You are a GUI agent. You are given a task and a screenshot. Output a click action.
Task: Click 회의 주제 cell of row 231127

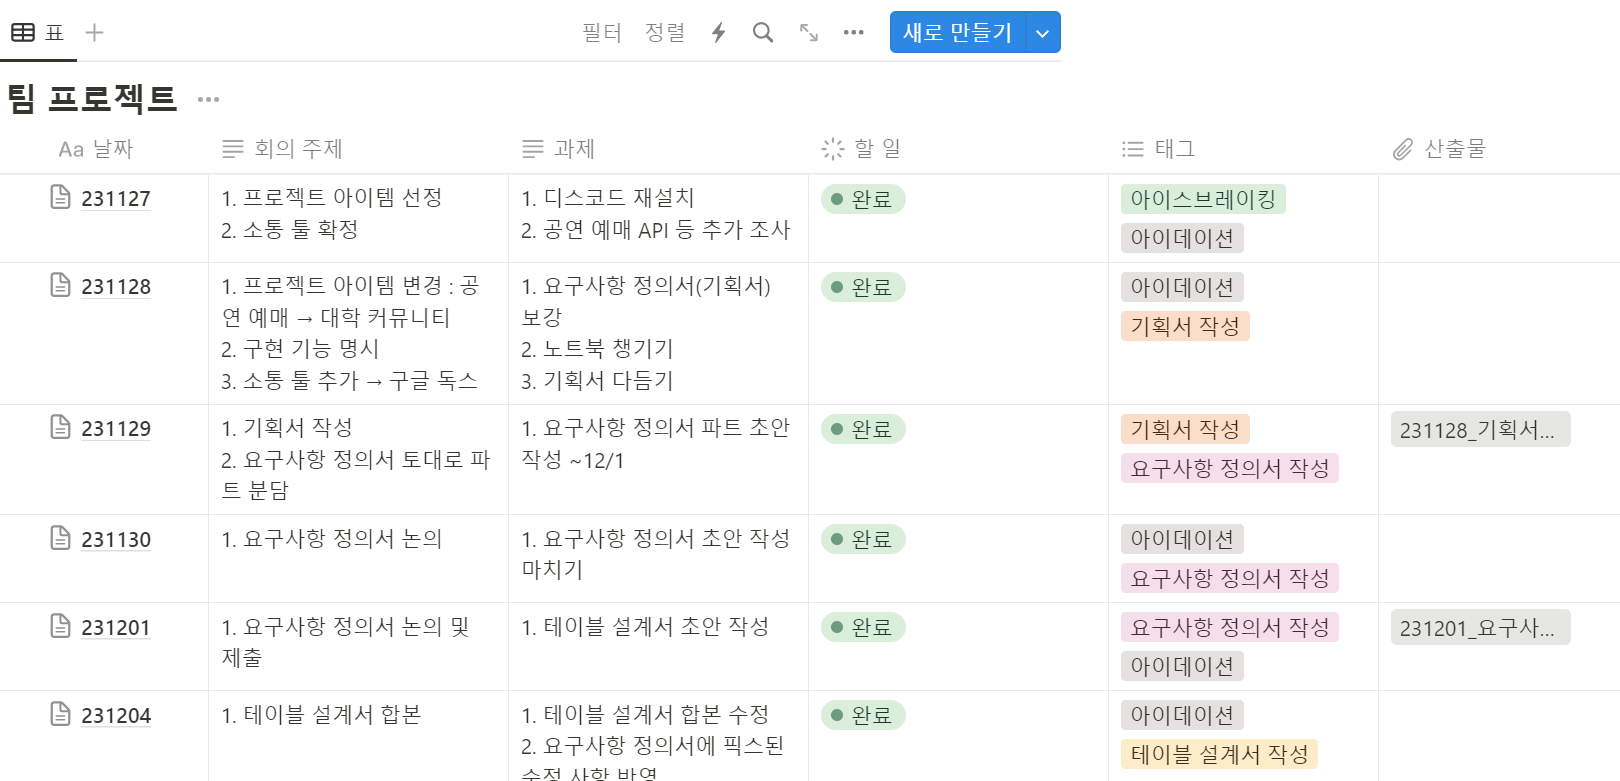(358, 218)
